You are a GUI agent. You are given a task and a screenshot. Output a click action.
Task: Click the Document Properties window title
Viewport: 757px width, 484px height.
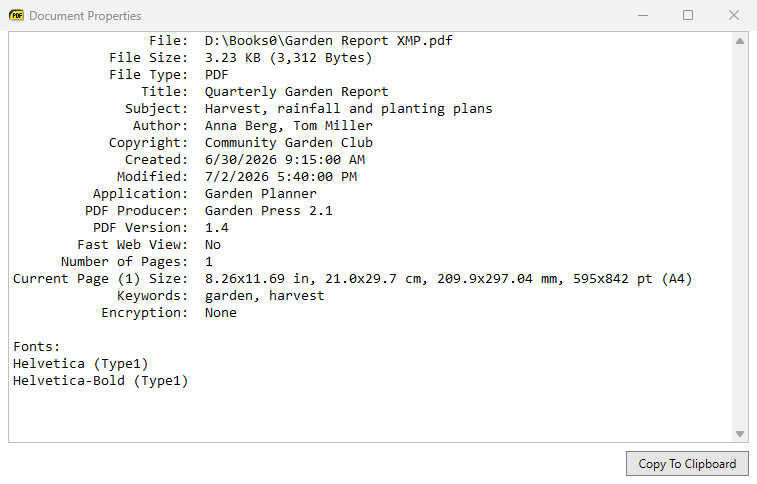point(85,15)
